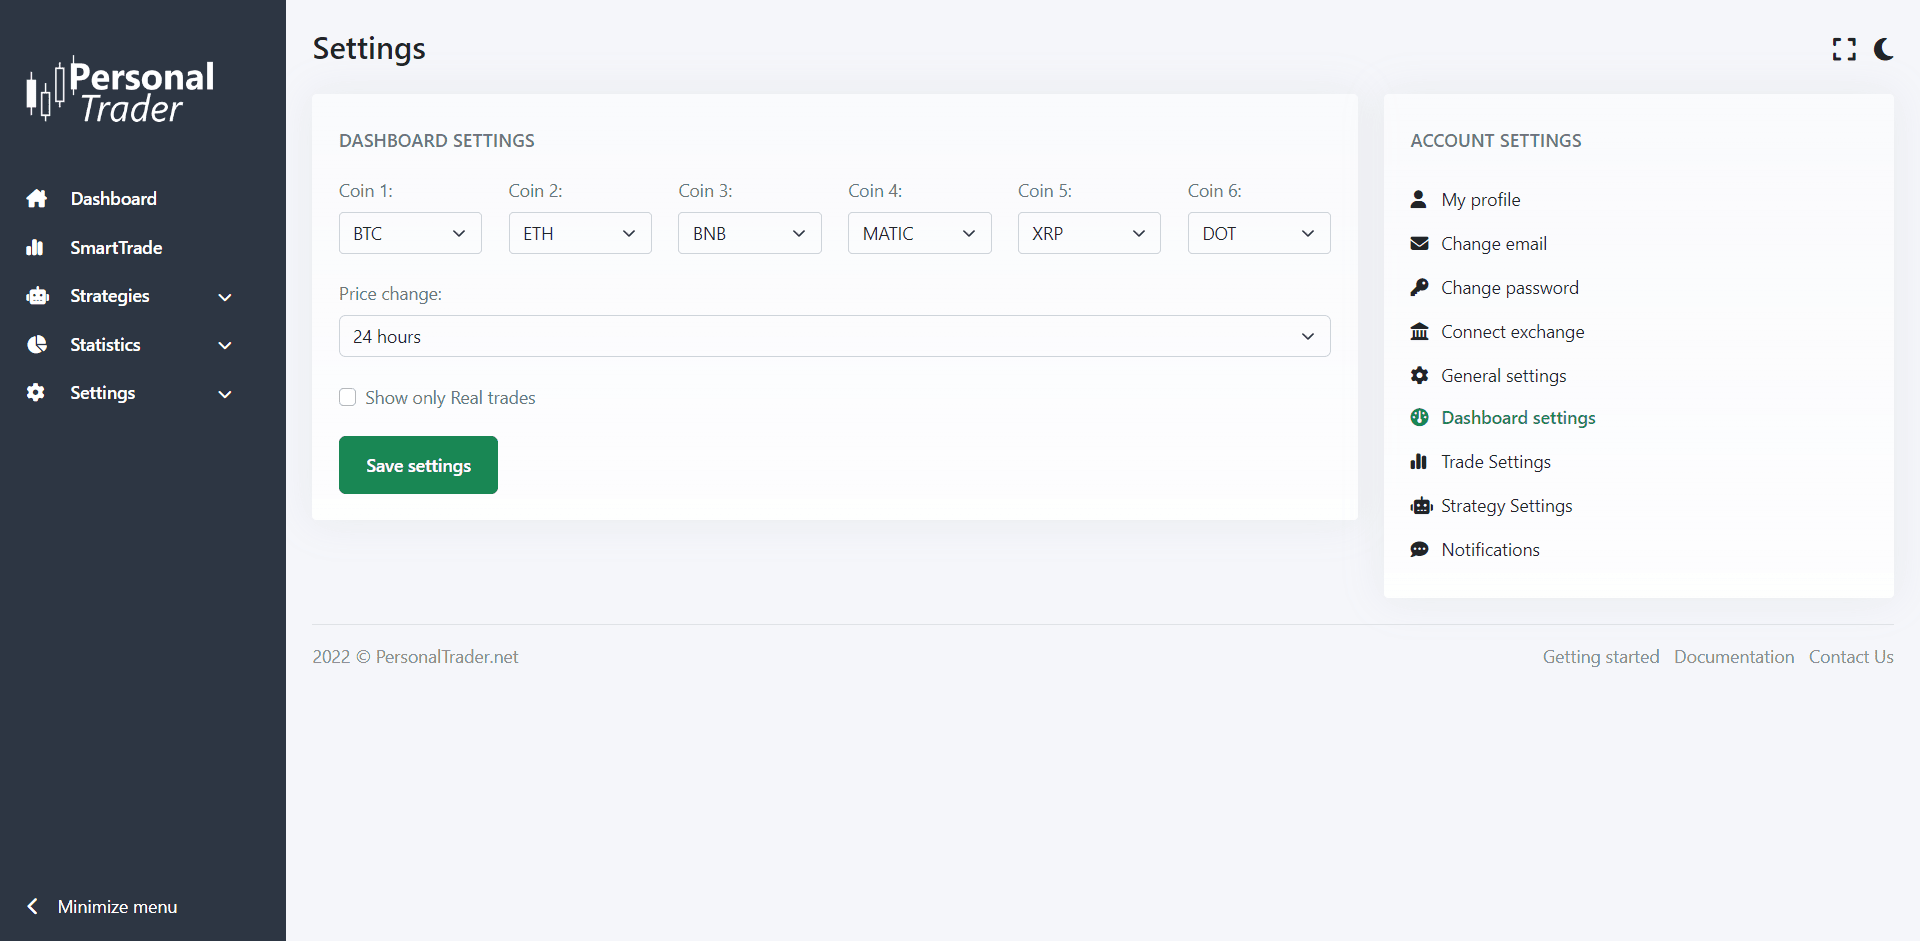Click the Dashboard home icon in sidebar
The height and width of the screenshot is (941, 1920).
click(x=37, y=199)
